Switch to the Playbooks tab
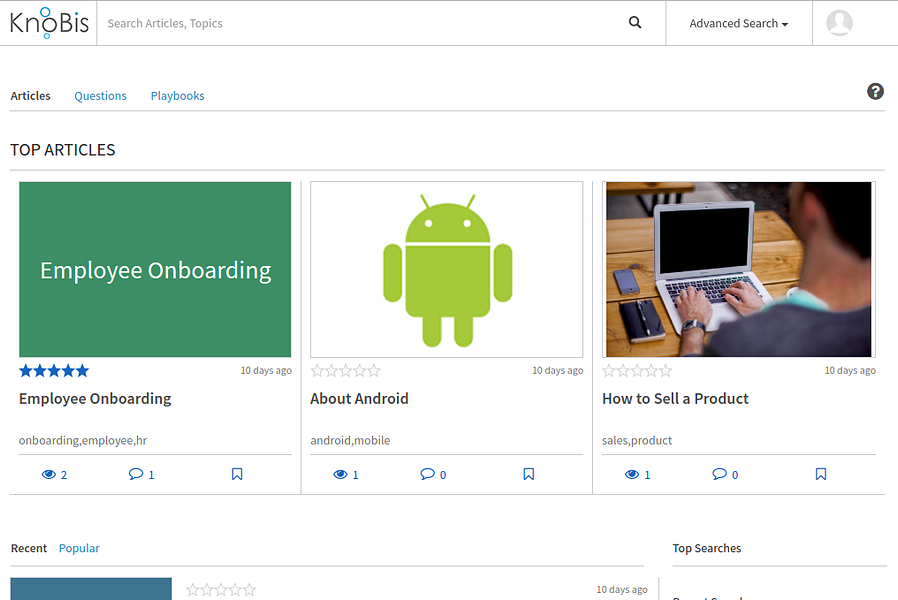Image resolution: width=898 pixels, height=600 pixels. [x=178, y=96]
